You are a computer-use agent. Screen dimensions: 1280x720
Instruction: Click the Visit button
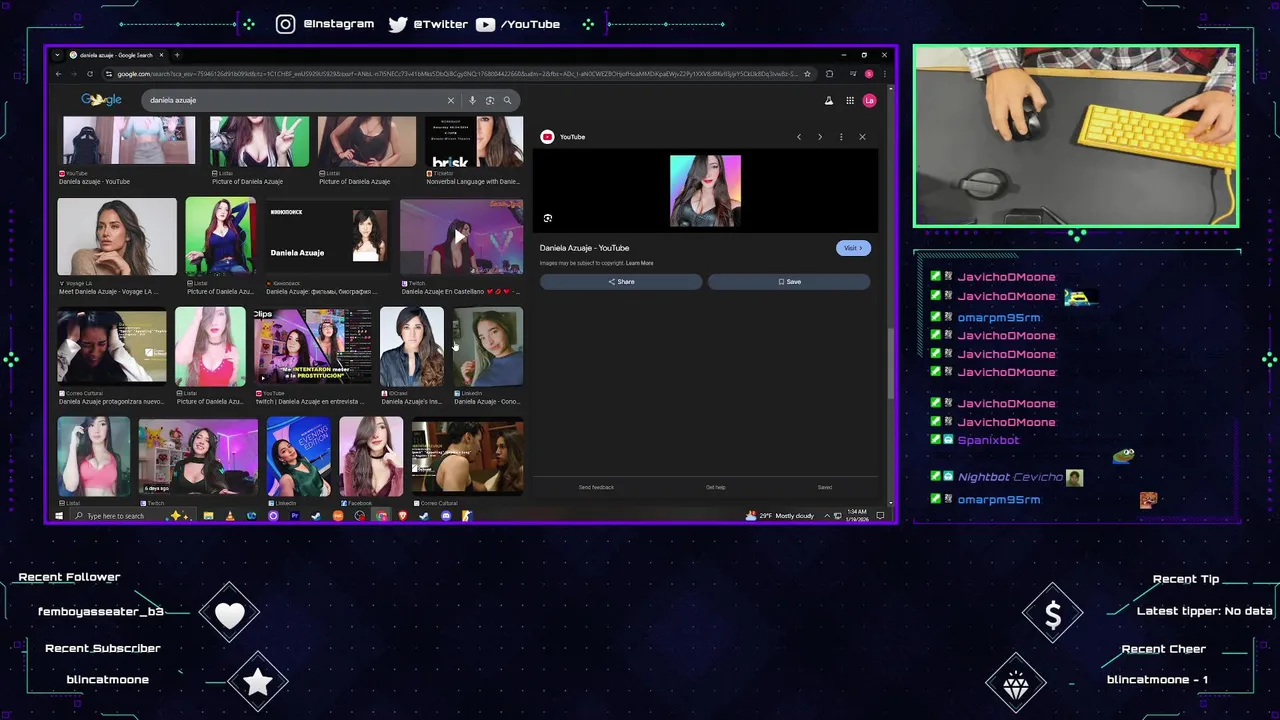pyautogui.click(x=853, y=248)
